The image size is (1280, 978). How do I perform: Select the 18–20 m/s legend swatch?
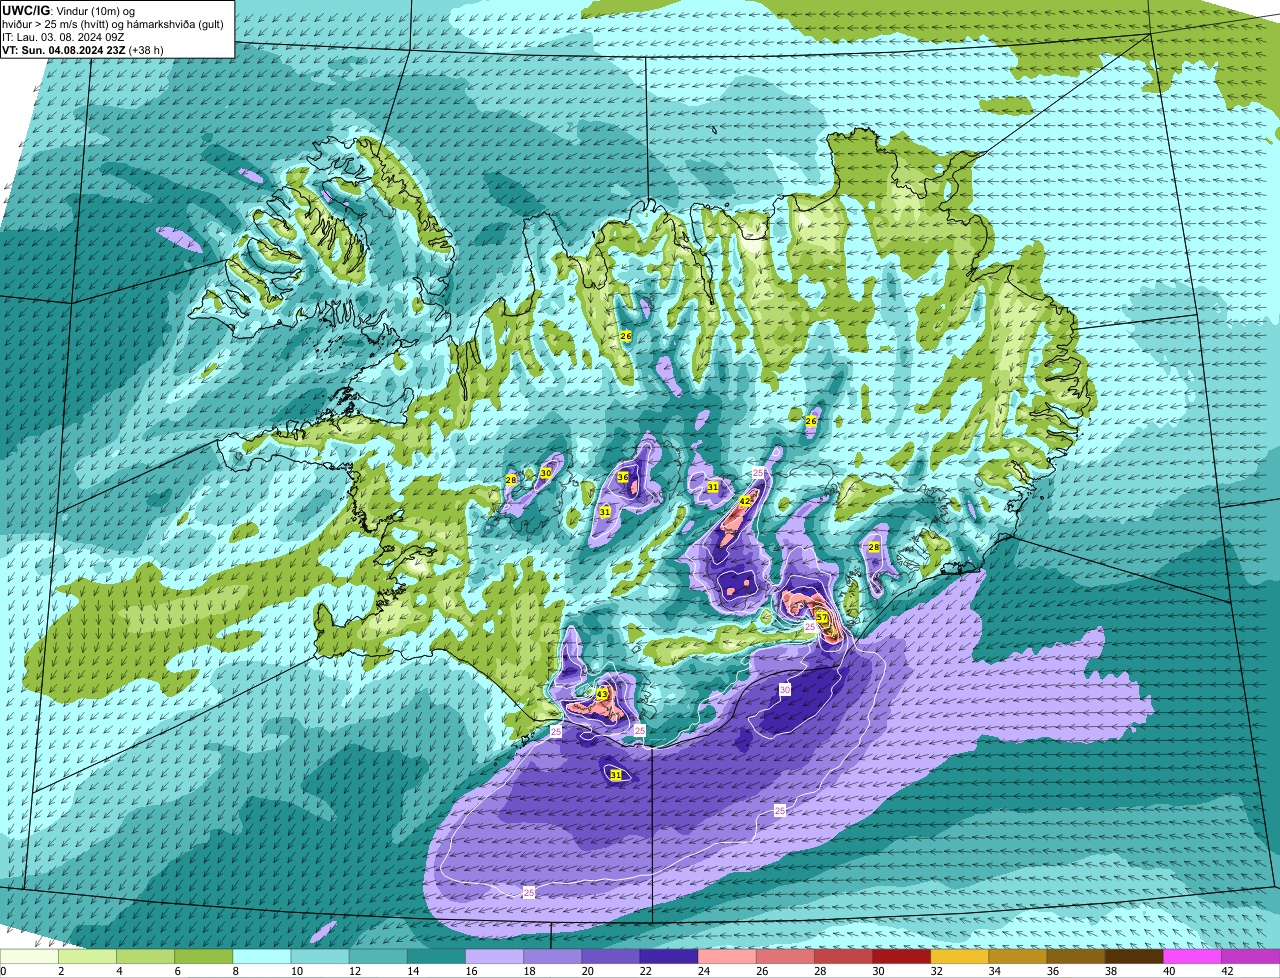tap(552, 957)
